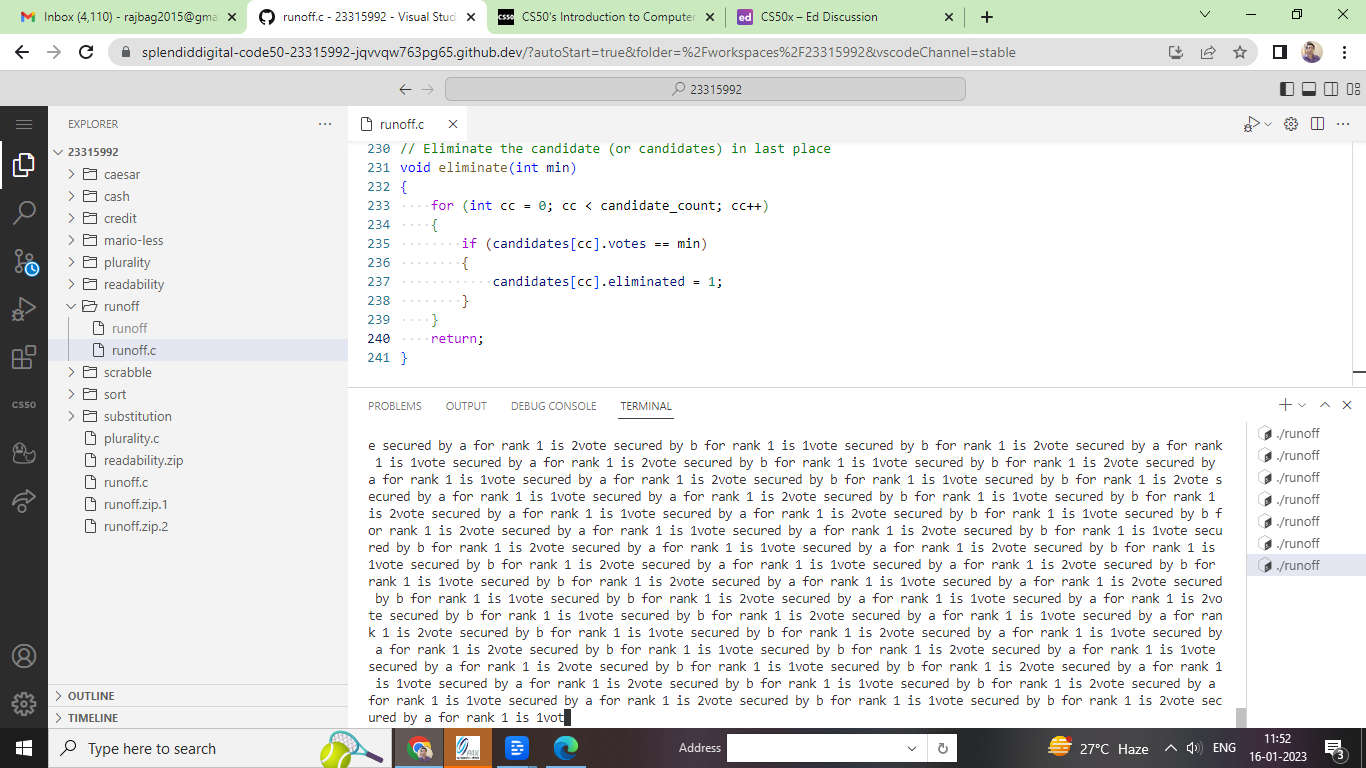
Task: Open the Accounts icon
Action: pyautogui.click(x=24, y=656)
